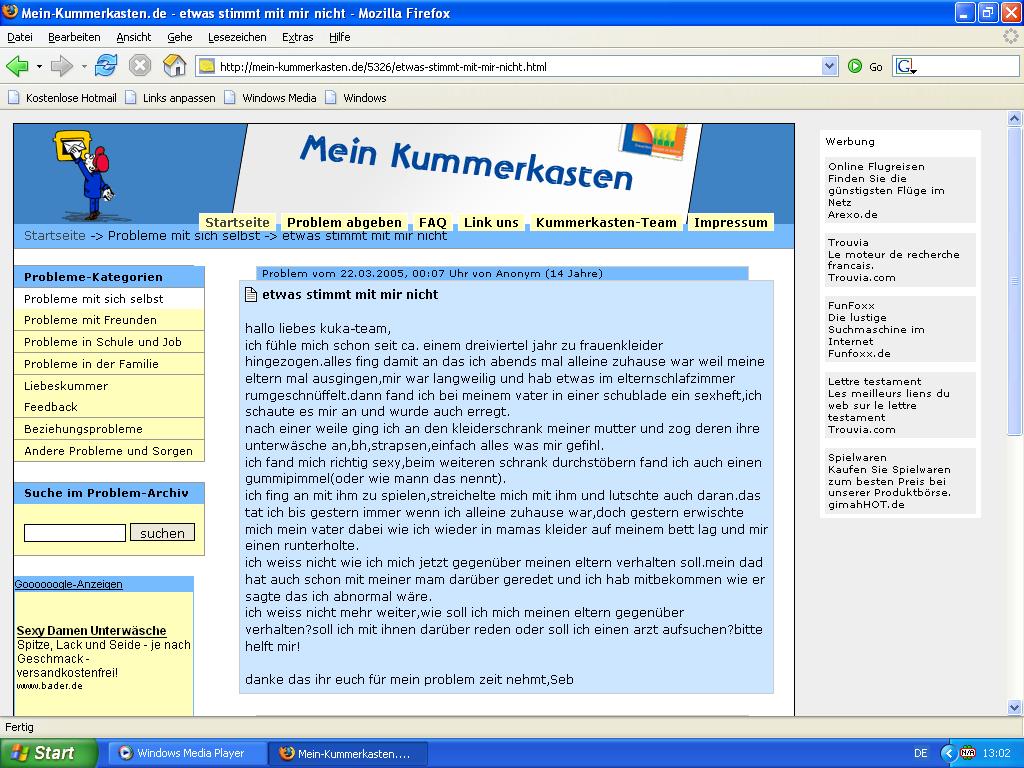Go to the browser Home page icon
The image size is (1024, 768).
(x=175, y=67)
